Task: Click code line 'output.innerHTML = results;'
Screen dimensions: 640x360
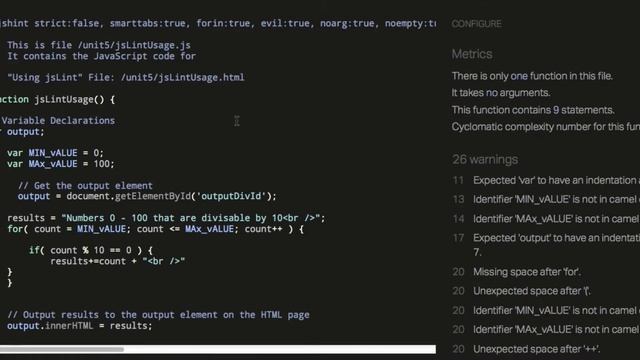Action: [x=80, y=326]
